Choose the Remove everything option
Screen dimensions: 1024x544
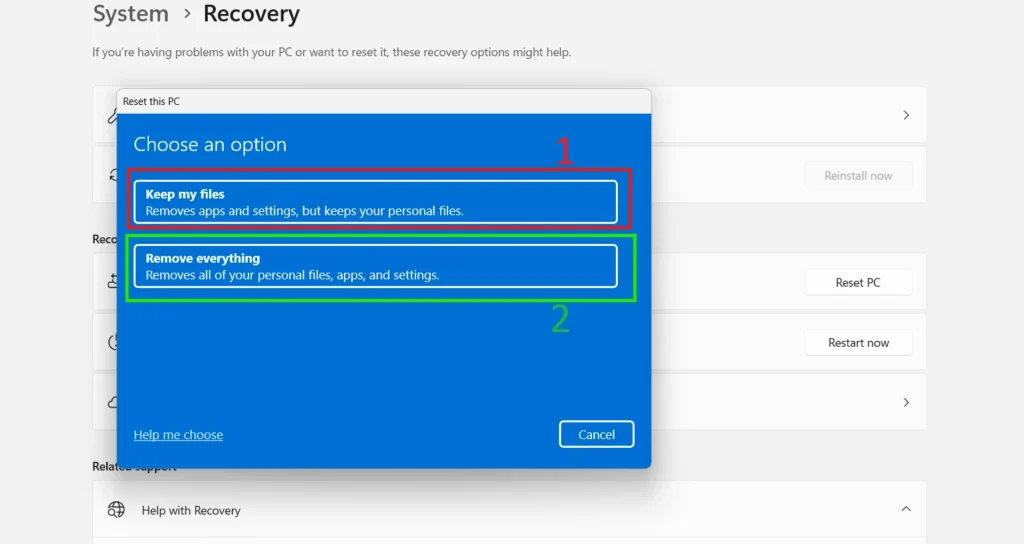click(x=375, y=266)
